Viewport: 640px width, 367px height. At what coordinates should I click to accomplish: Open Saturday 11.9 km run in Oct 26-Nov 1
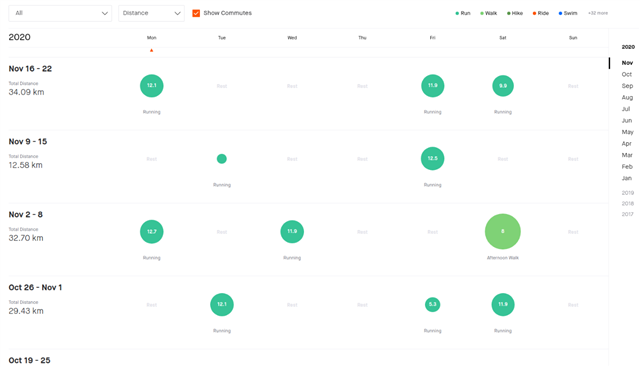click(503, 305)
